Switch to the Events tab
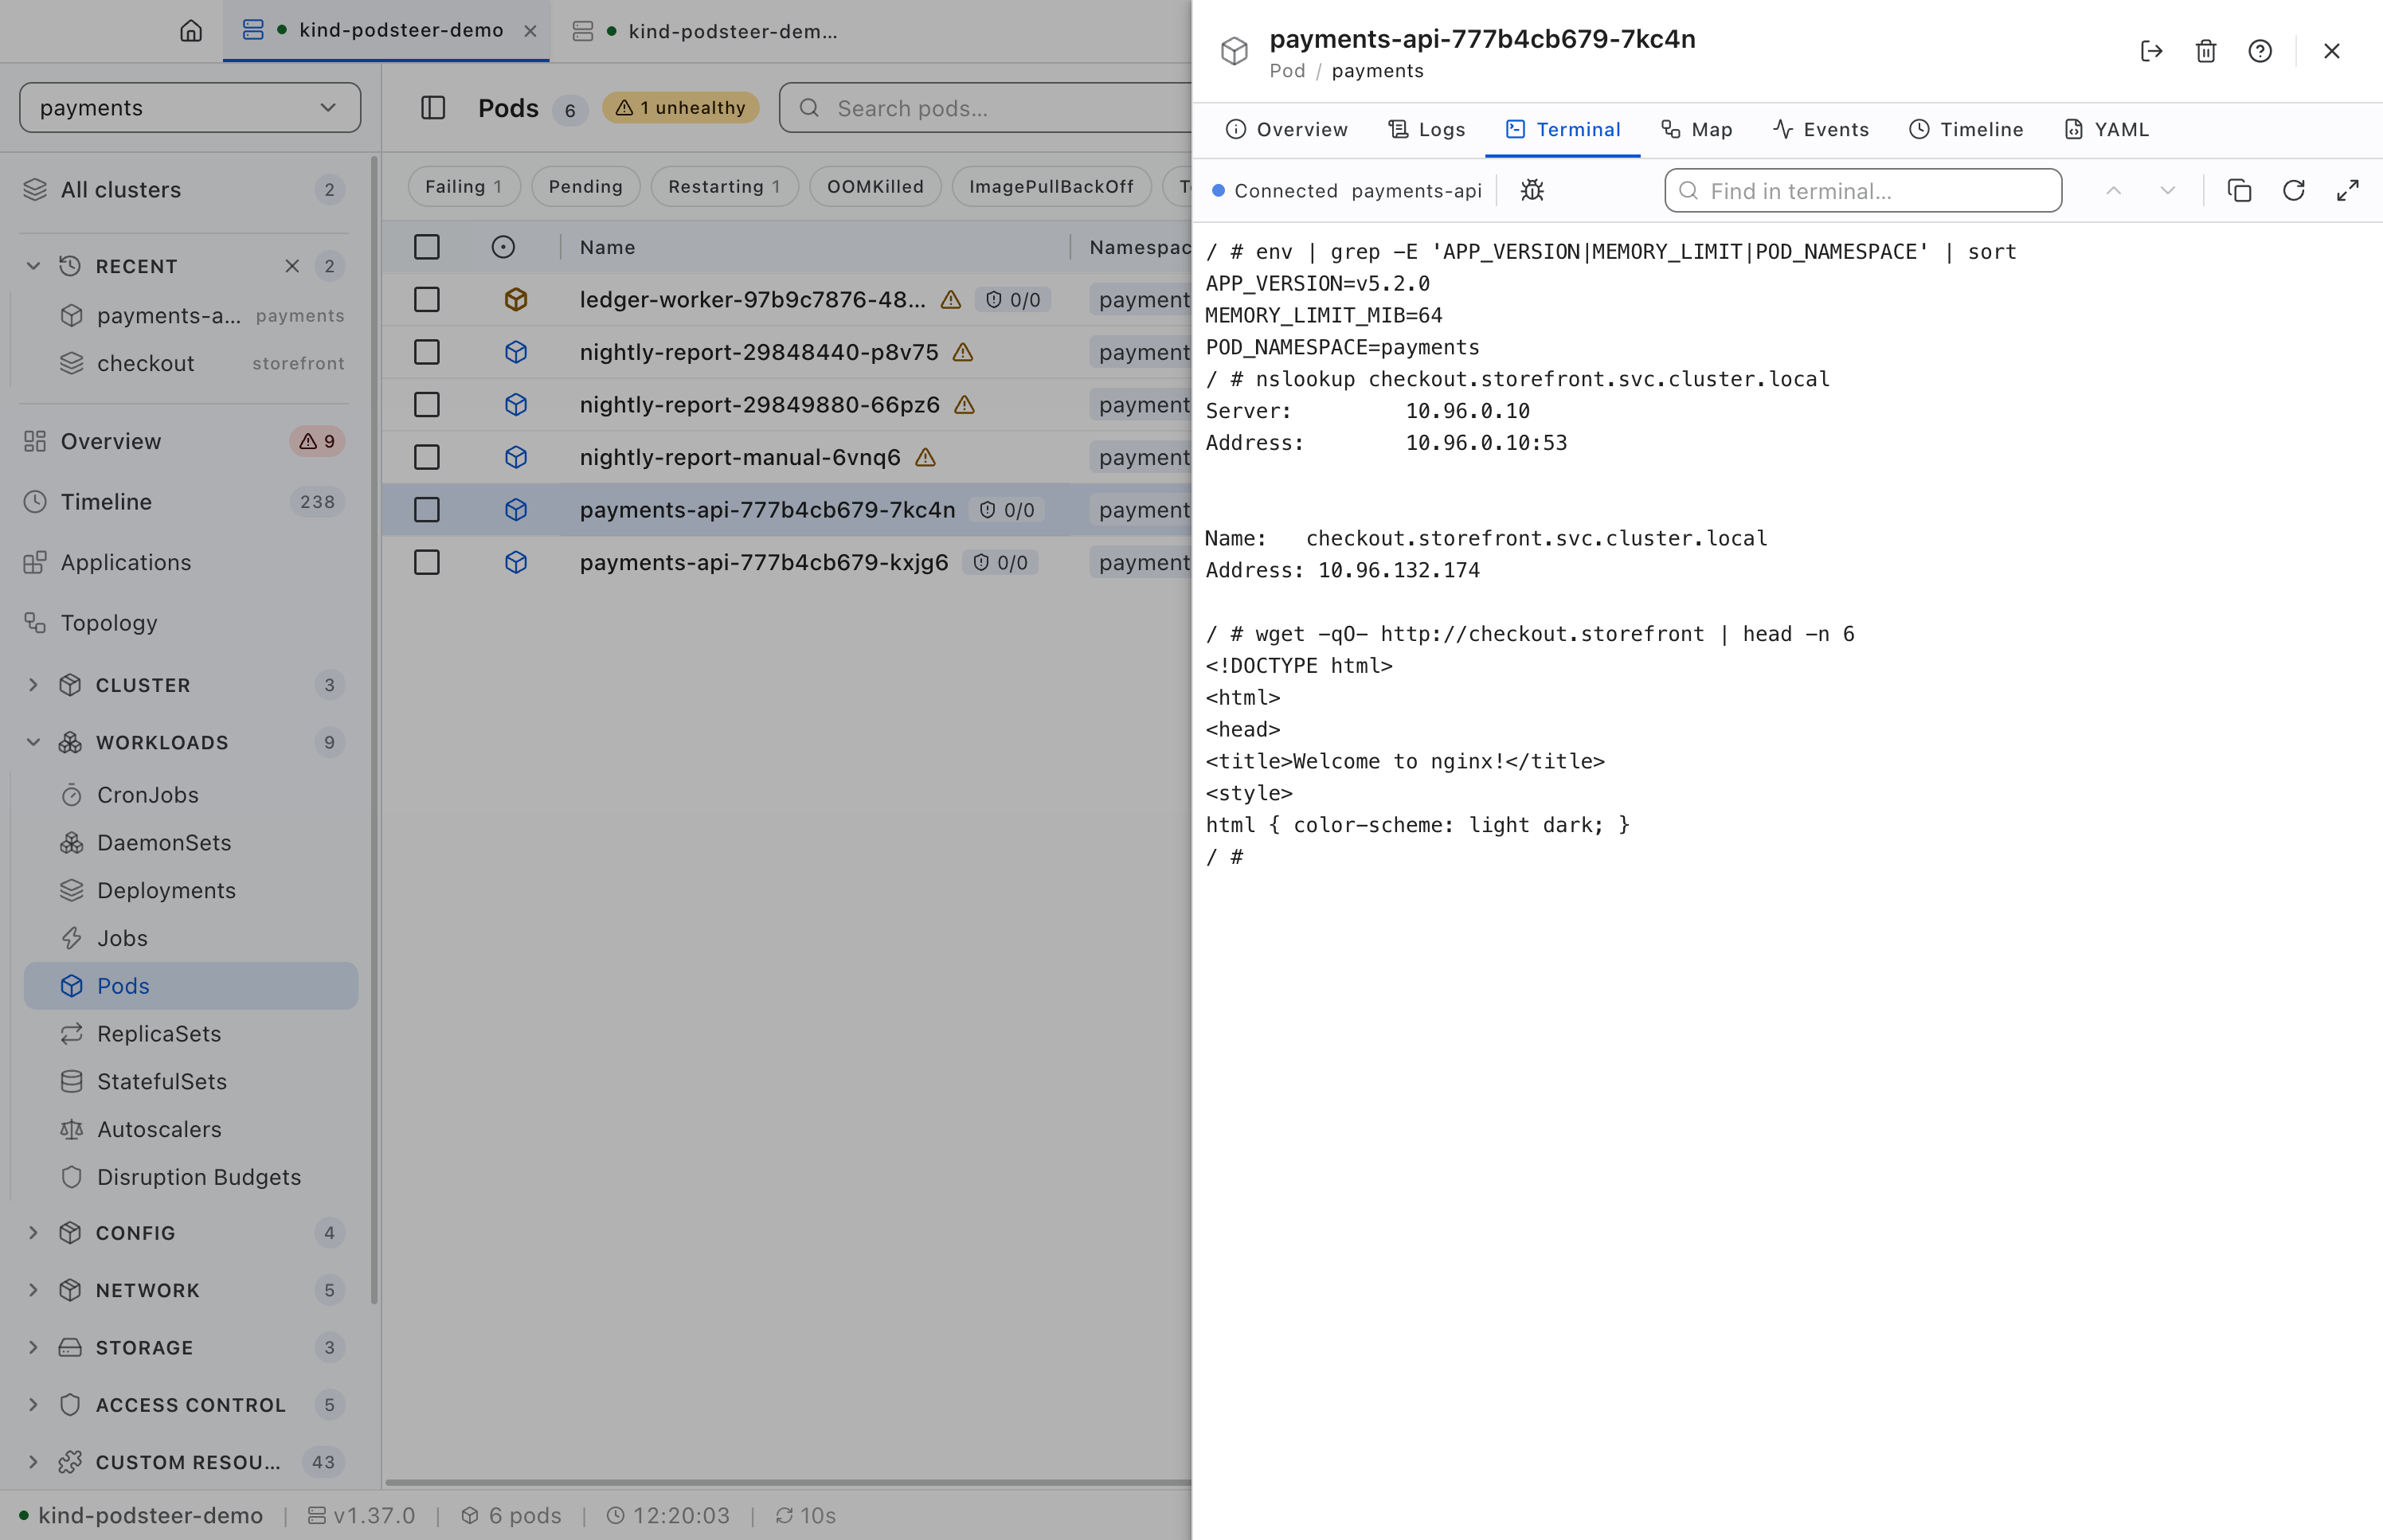 [1820, 129]
